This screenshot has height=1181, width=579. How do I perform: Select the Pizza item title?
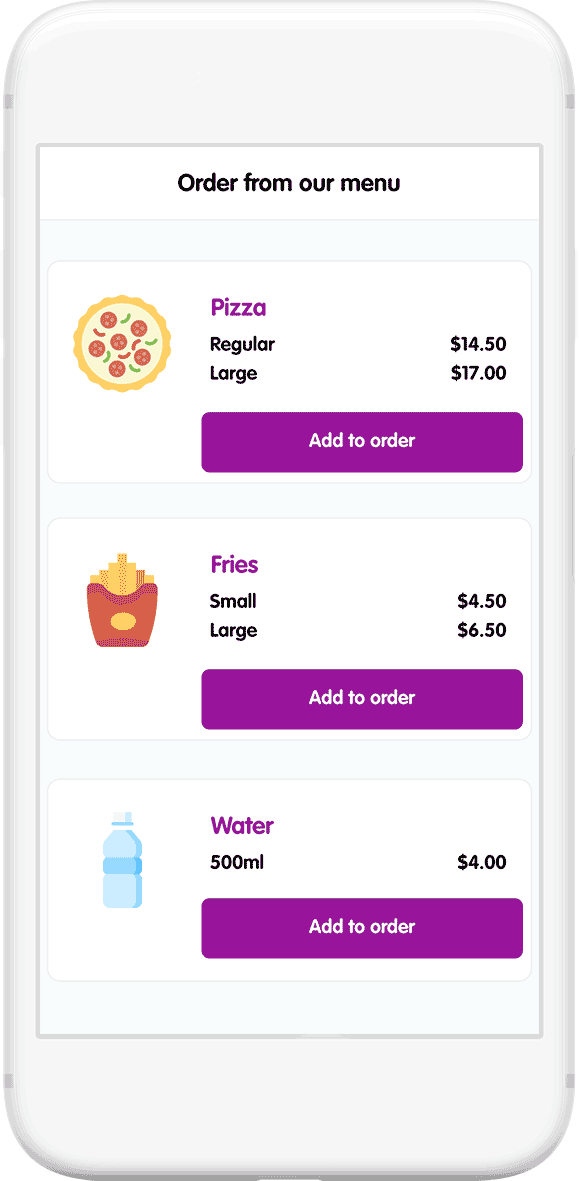(237, 308)
